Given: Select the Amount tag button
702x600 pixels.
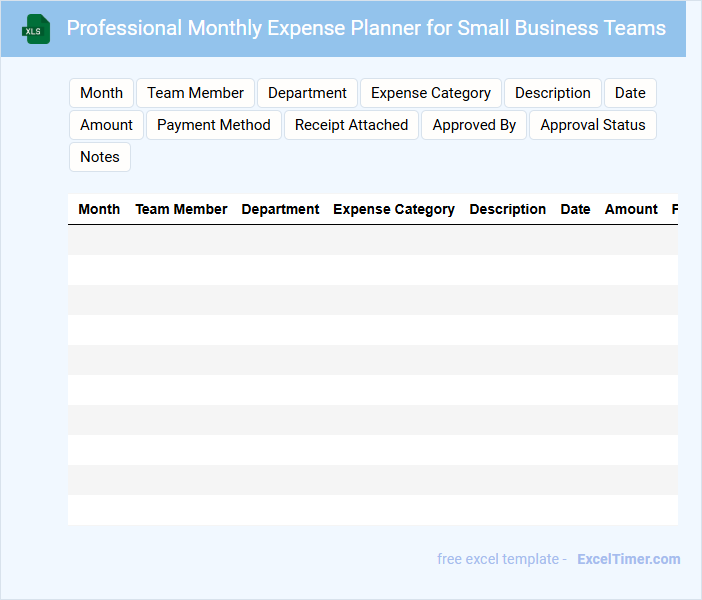Looking at the screenshot, I should pos(106,125).
